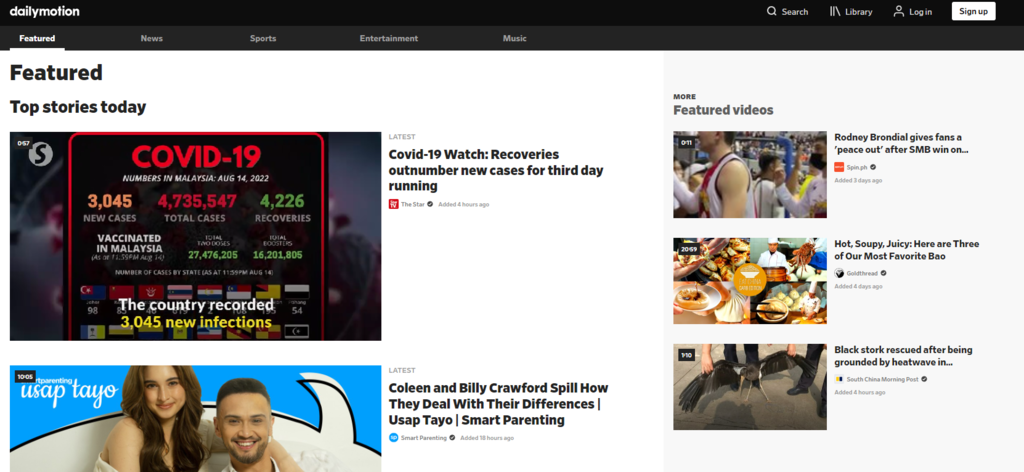Click the Log in person icon

click(x=899, y=11)
